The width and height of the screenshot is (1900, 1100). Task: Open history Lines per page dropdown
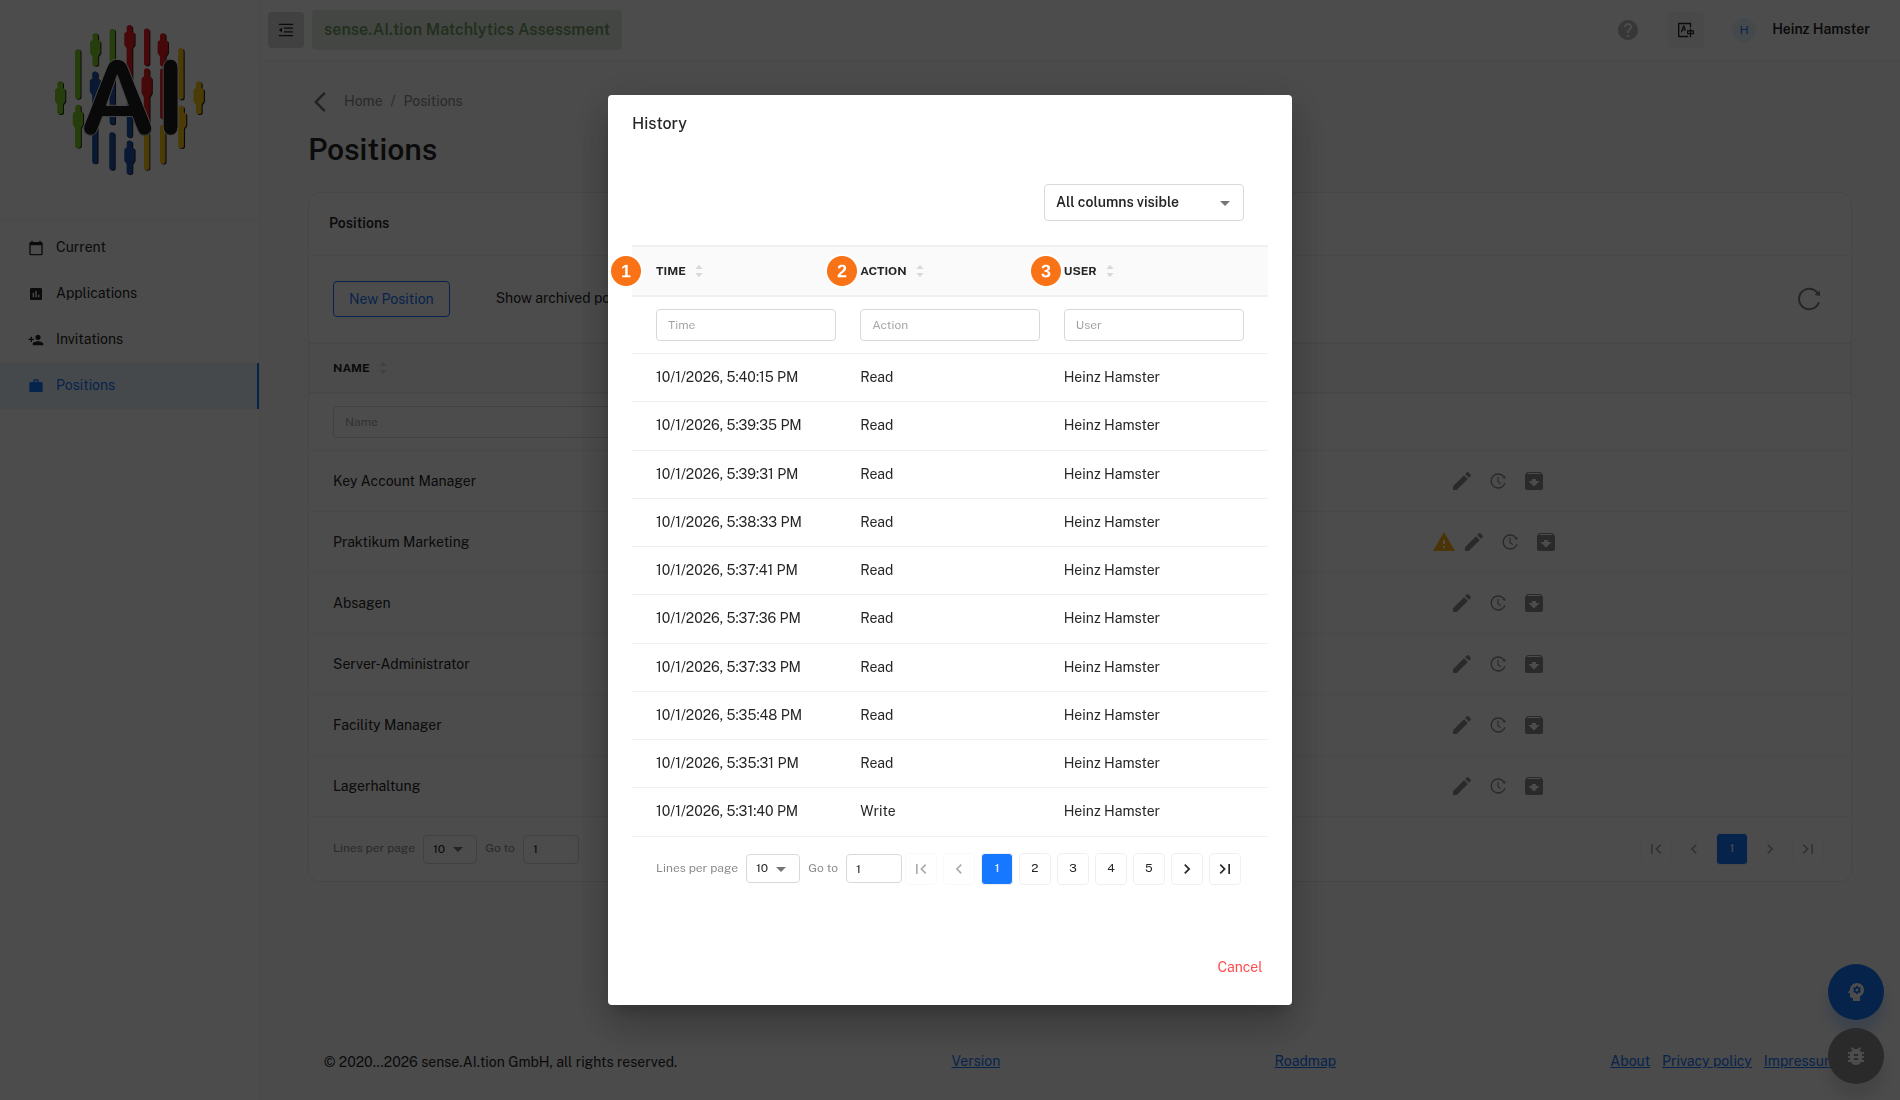772,868
